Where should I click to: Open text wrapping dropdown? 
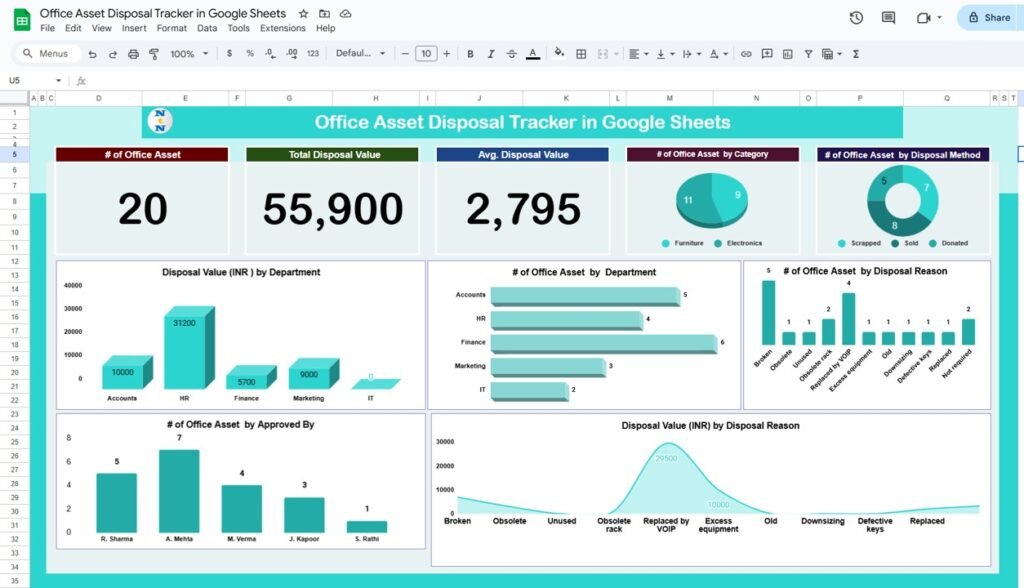pos(692,54)
